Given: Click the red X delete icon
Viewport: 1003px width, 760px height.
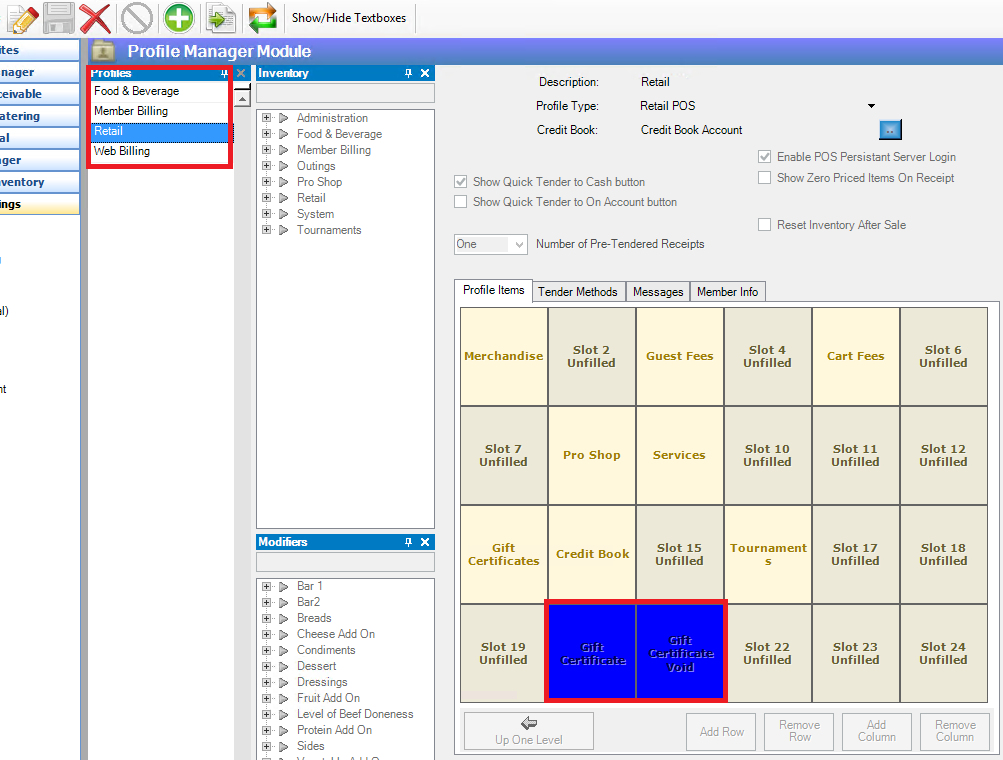Looking at the screenshot, I should [x=95, y=18].
